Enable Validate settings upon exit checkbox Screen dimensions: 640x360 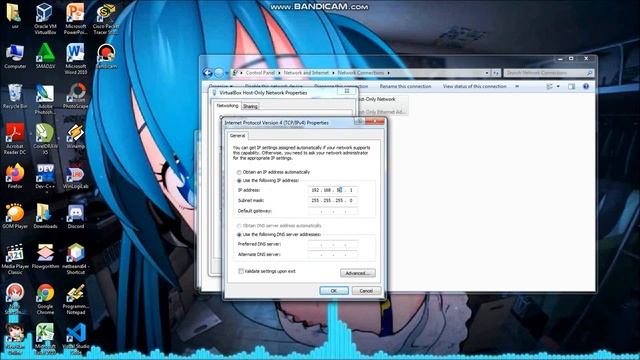click(x=241, y=271)
